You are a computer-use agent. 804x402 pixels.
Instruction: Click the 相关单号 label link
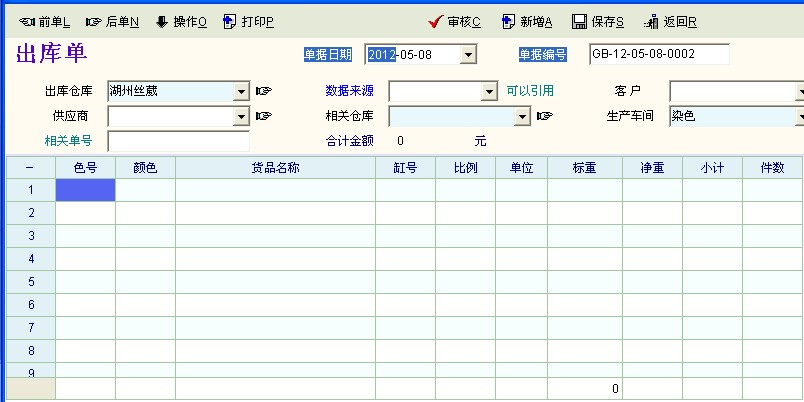(x=68, y=141)
